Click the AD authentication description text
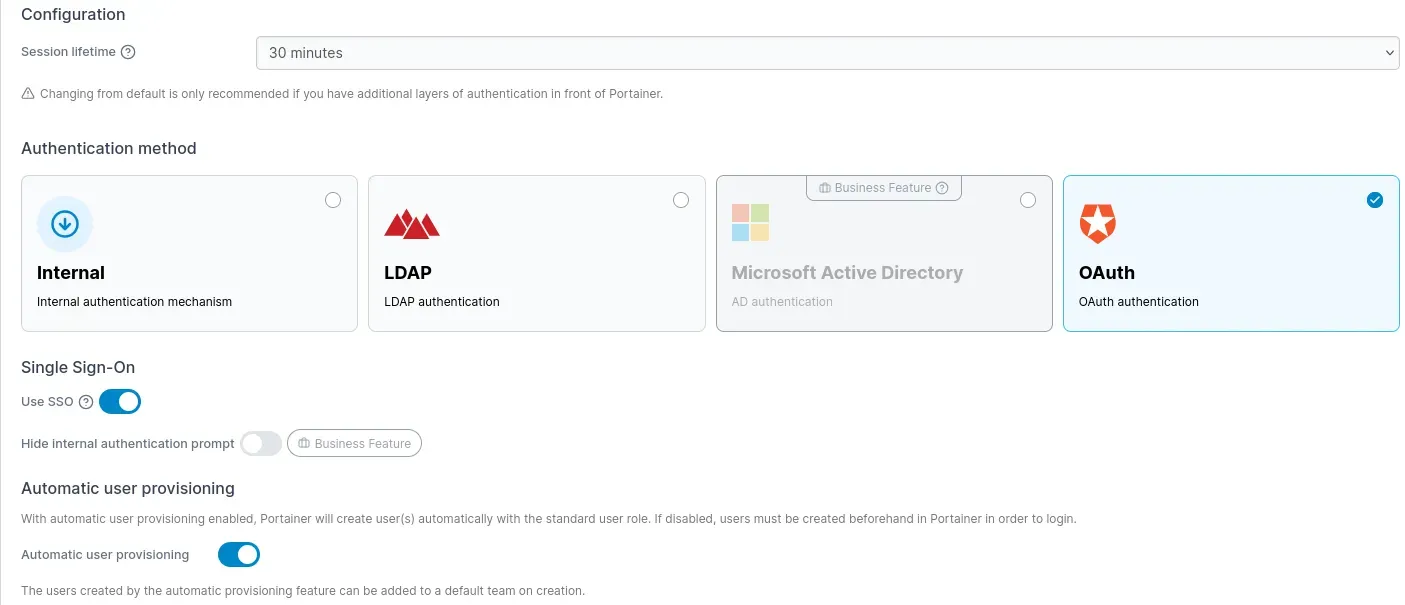 (782, 302)
